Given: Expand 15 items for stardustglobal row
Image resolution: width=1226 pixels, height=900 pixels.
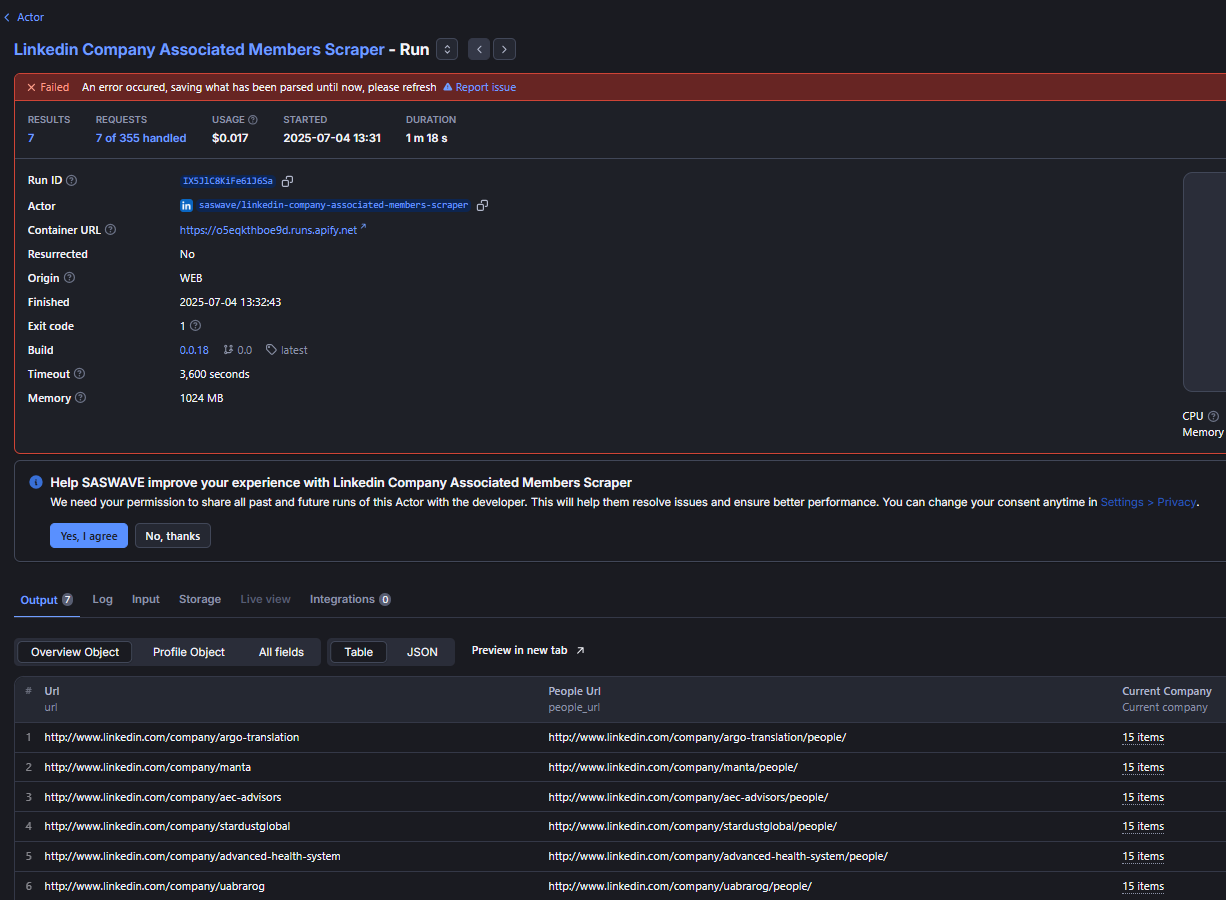Looking at the screenshot, I should (x=1143, y=826).
